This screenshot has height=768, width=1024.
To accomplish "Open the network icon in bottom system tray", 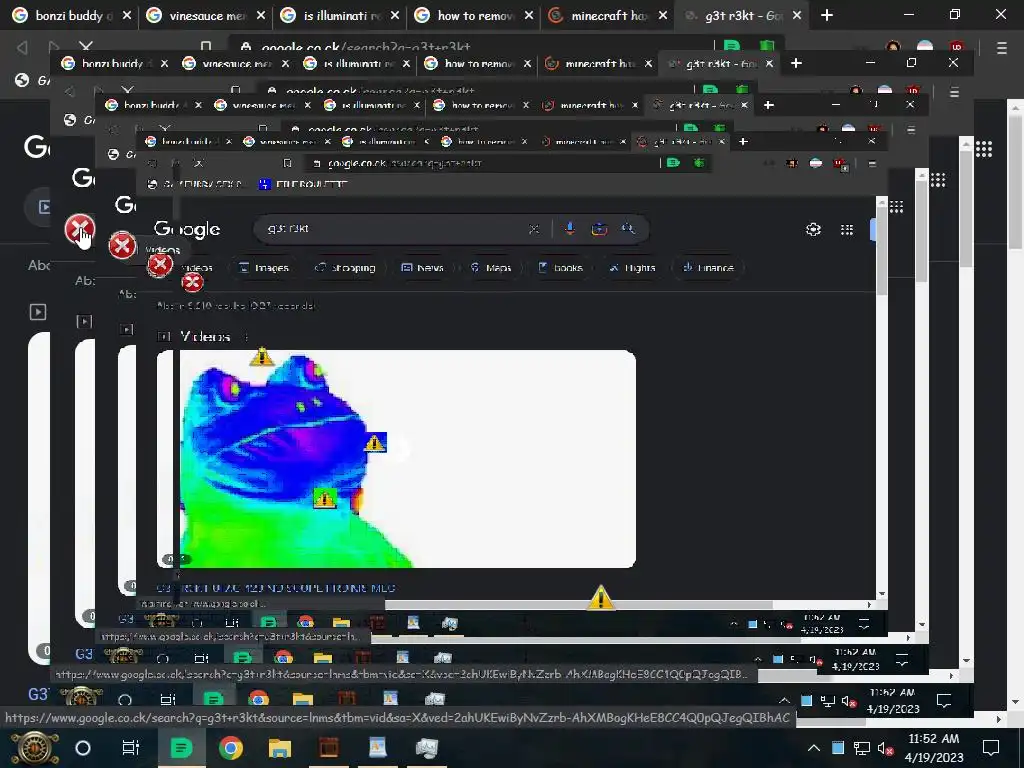I will [862, 748].
